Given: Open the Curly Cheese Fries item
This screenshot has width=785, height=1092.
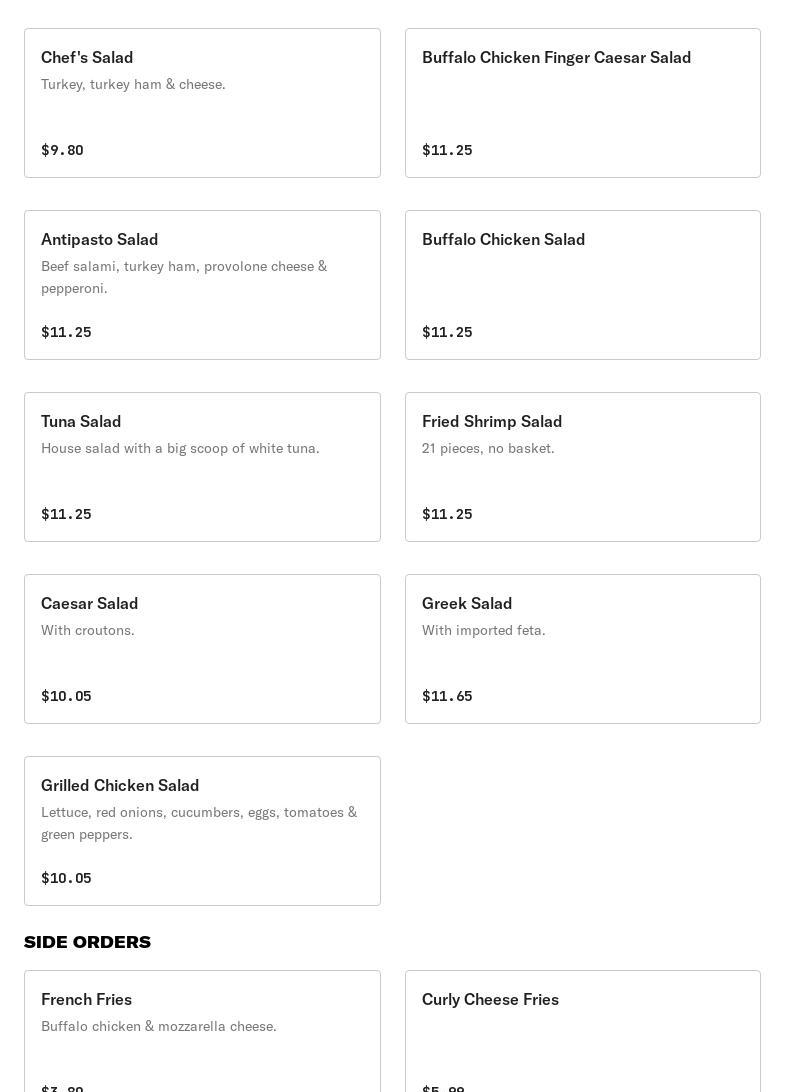Looking at the screenshot, I should [582, 1031].
